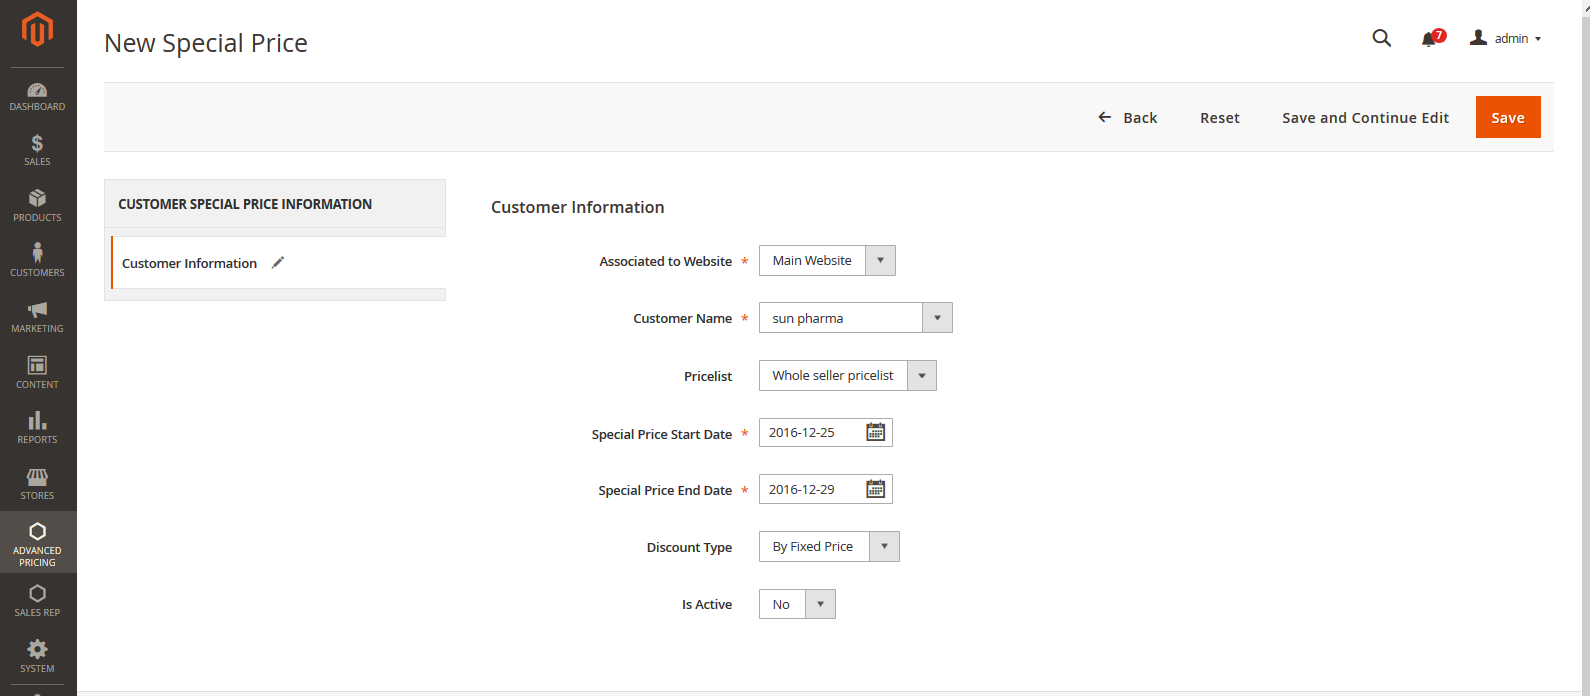Viewport: 1590px width, 696px height.
Task: Click Save and Continue Edit
Action: pos(1365,117)
